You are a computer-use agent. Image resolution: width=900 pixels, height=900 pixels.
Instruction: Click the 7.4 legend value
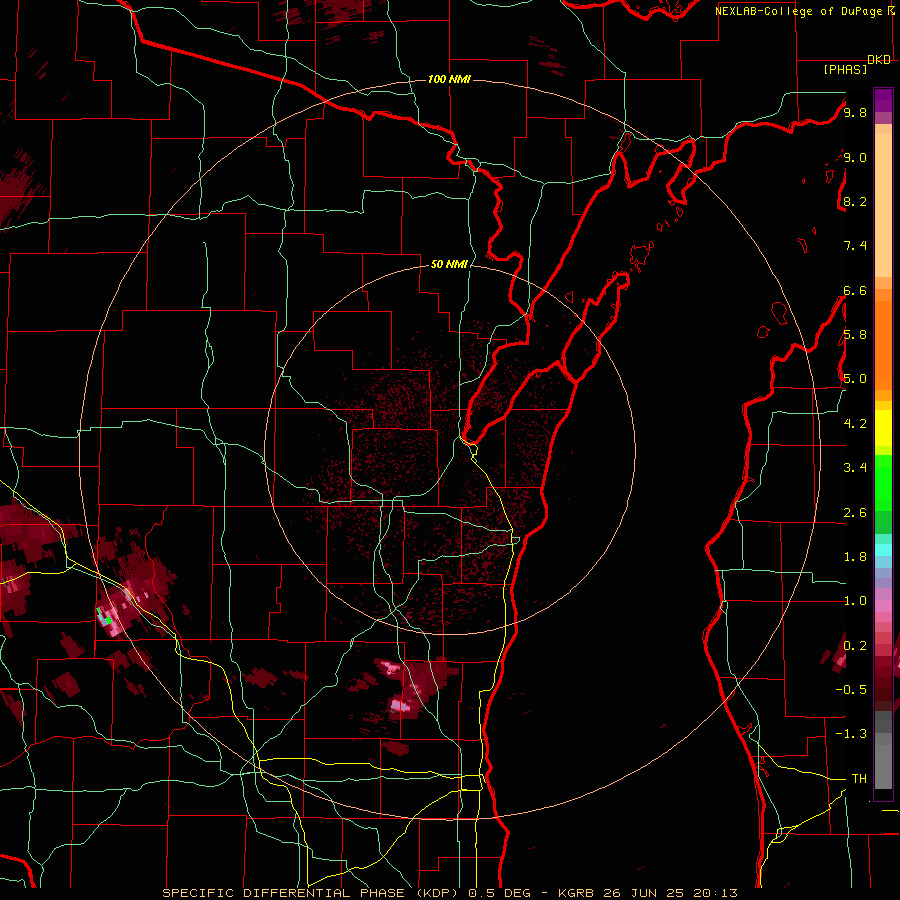point(855,246)
